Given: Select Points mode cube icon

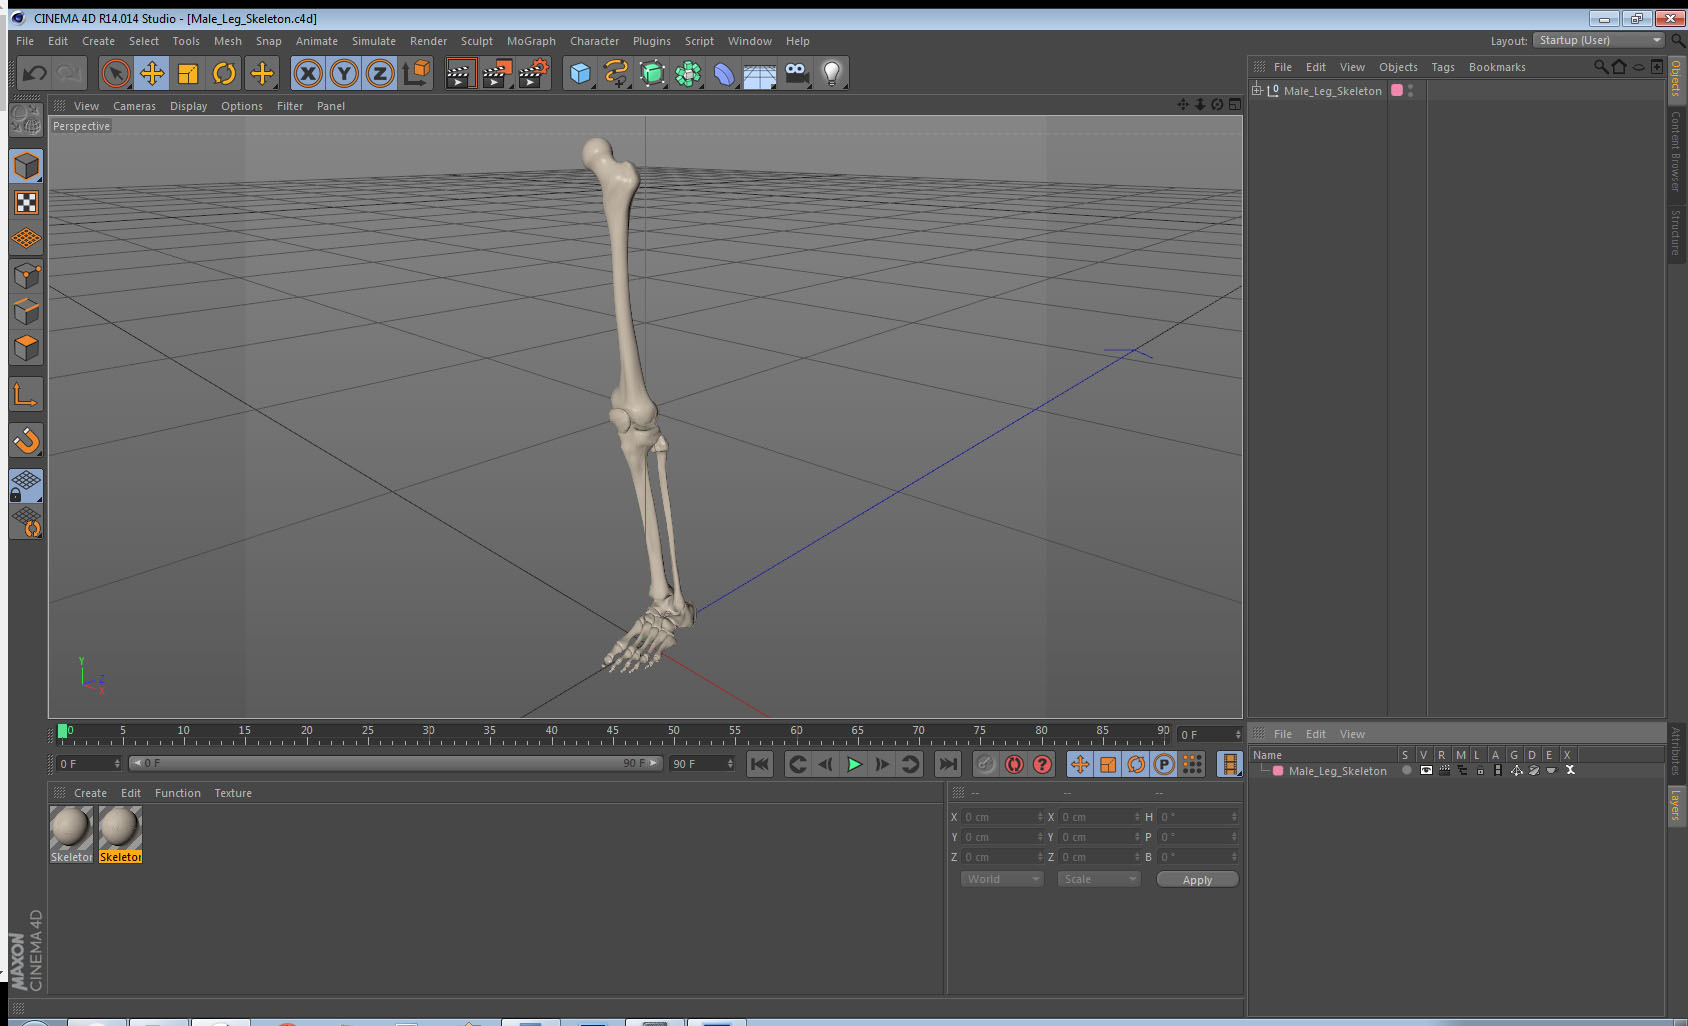Looking at the screenshot, I should click(x=26, y=276).
